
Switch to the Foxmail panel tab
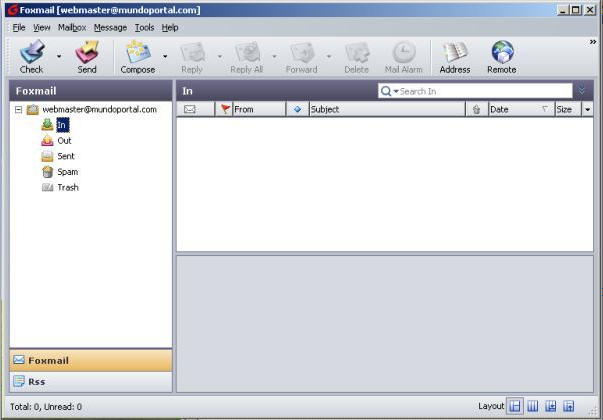pyautogui.click(x=91, y=360)
